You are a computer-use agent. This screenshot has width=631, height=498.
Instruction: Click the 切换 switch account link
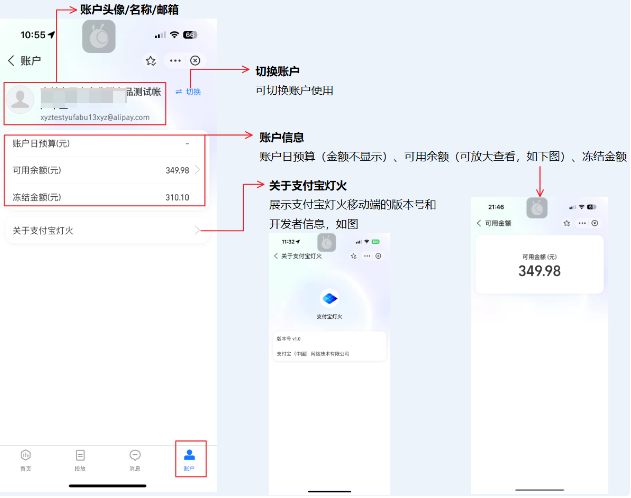point(193,92)
